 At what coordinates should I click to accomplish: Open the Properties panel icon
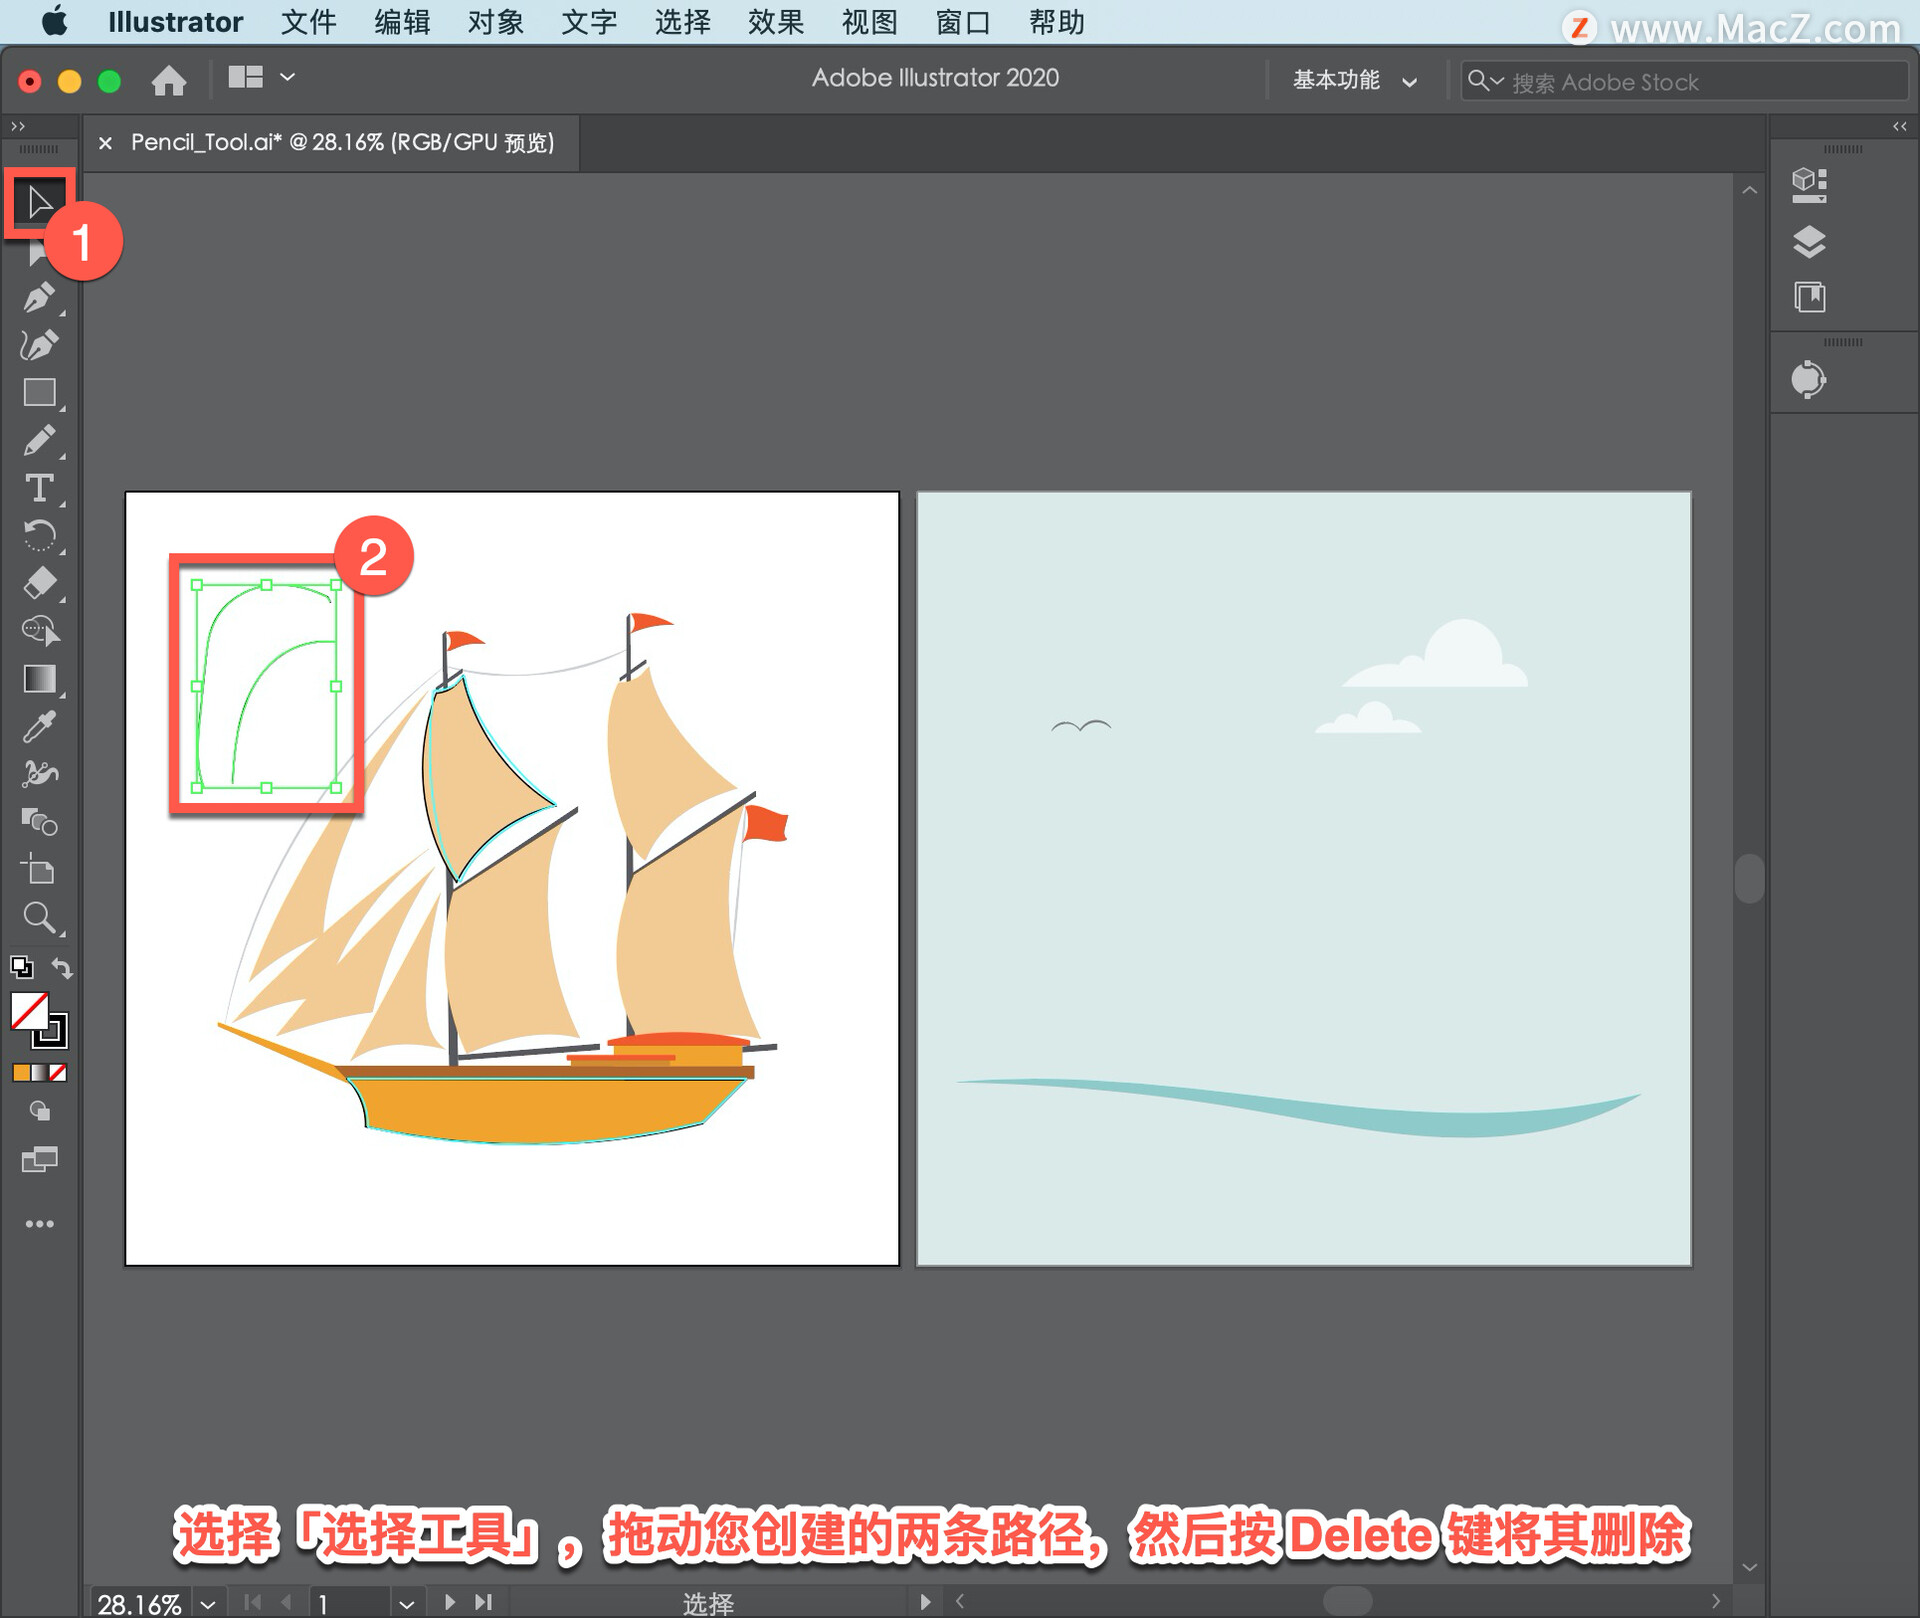(x=1809, y=185)
